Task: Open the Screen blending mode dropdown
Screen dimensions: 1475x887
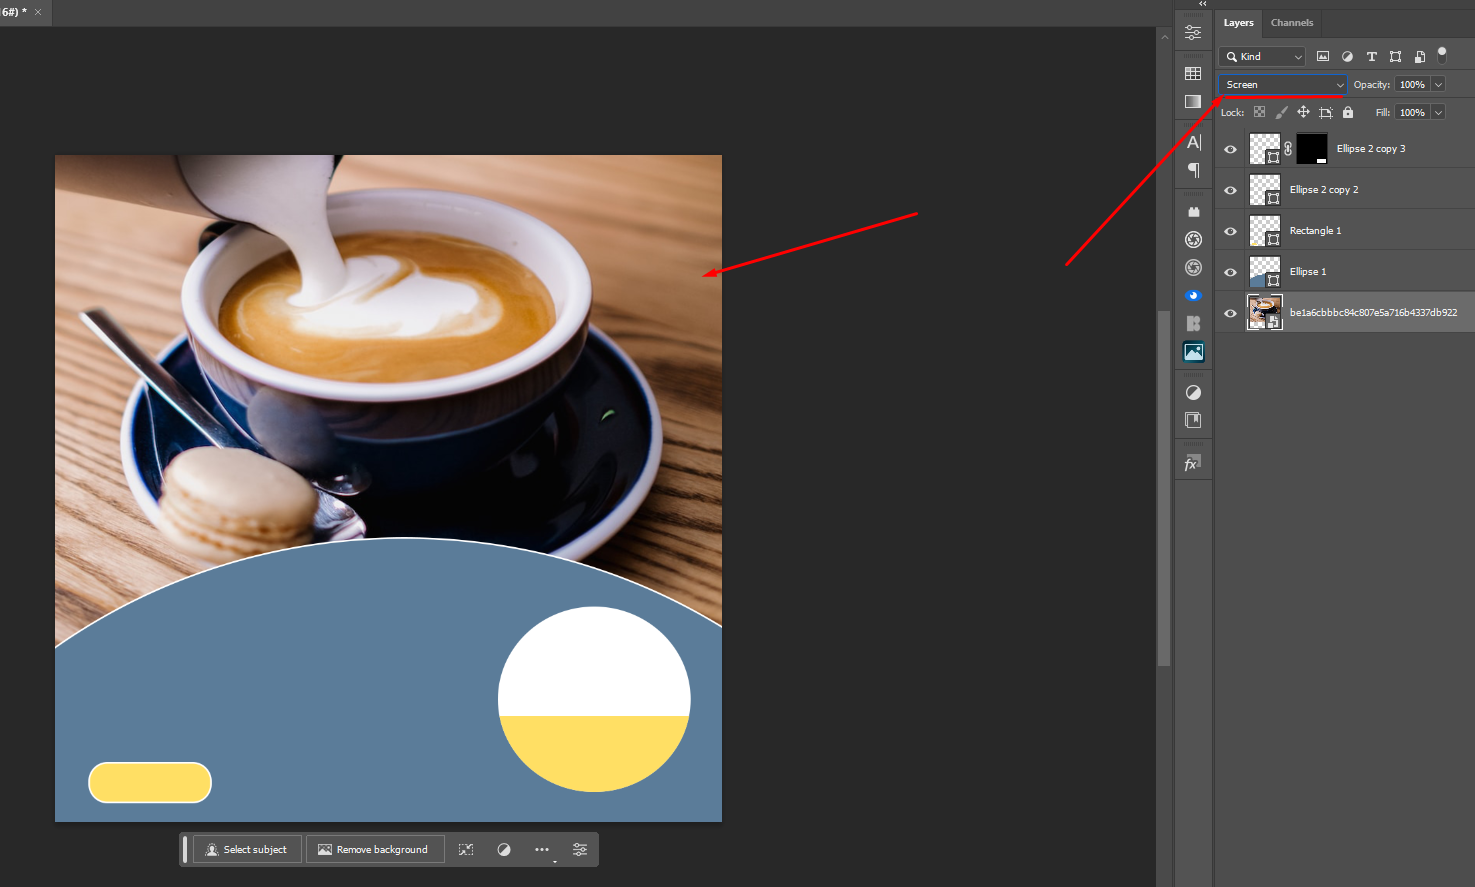Action: (x=1281, y=84)
